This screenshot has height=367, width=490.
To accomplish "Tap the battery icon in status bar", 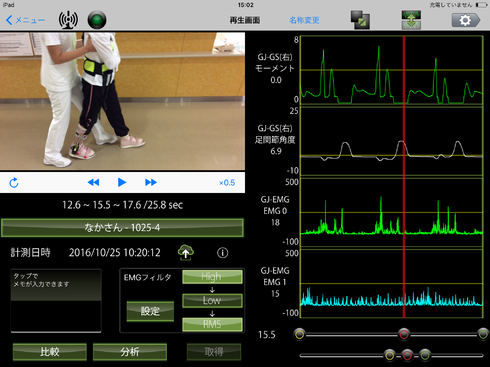I will pos(481,5).
